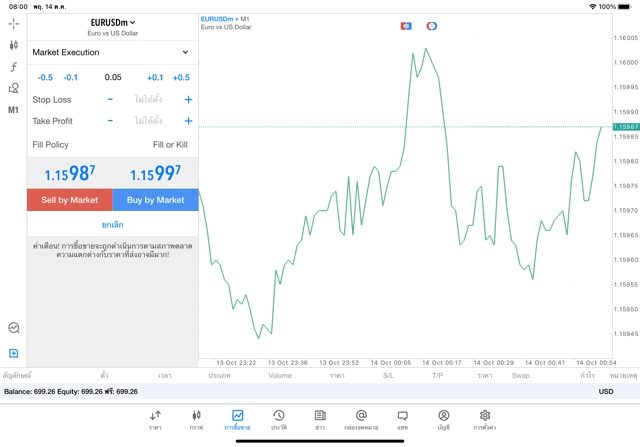Open the objects shapes tool
This screenshot has height=447, width=640.
point(13,88)
